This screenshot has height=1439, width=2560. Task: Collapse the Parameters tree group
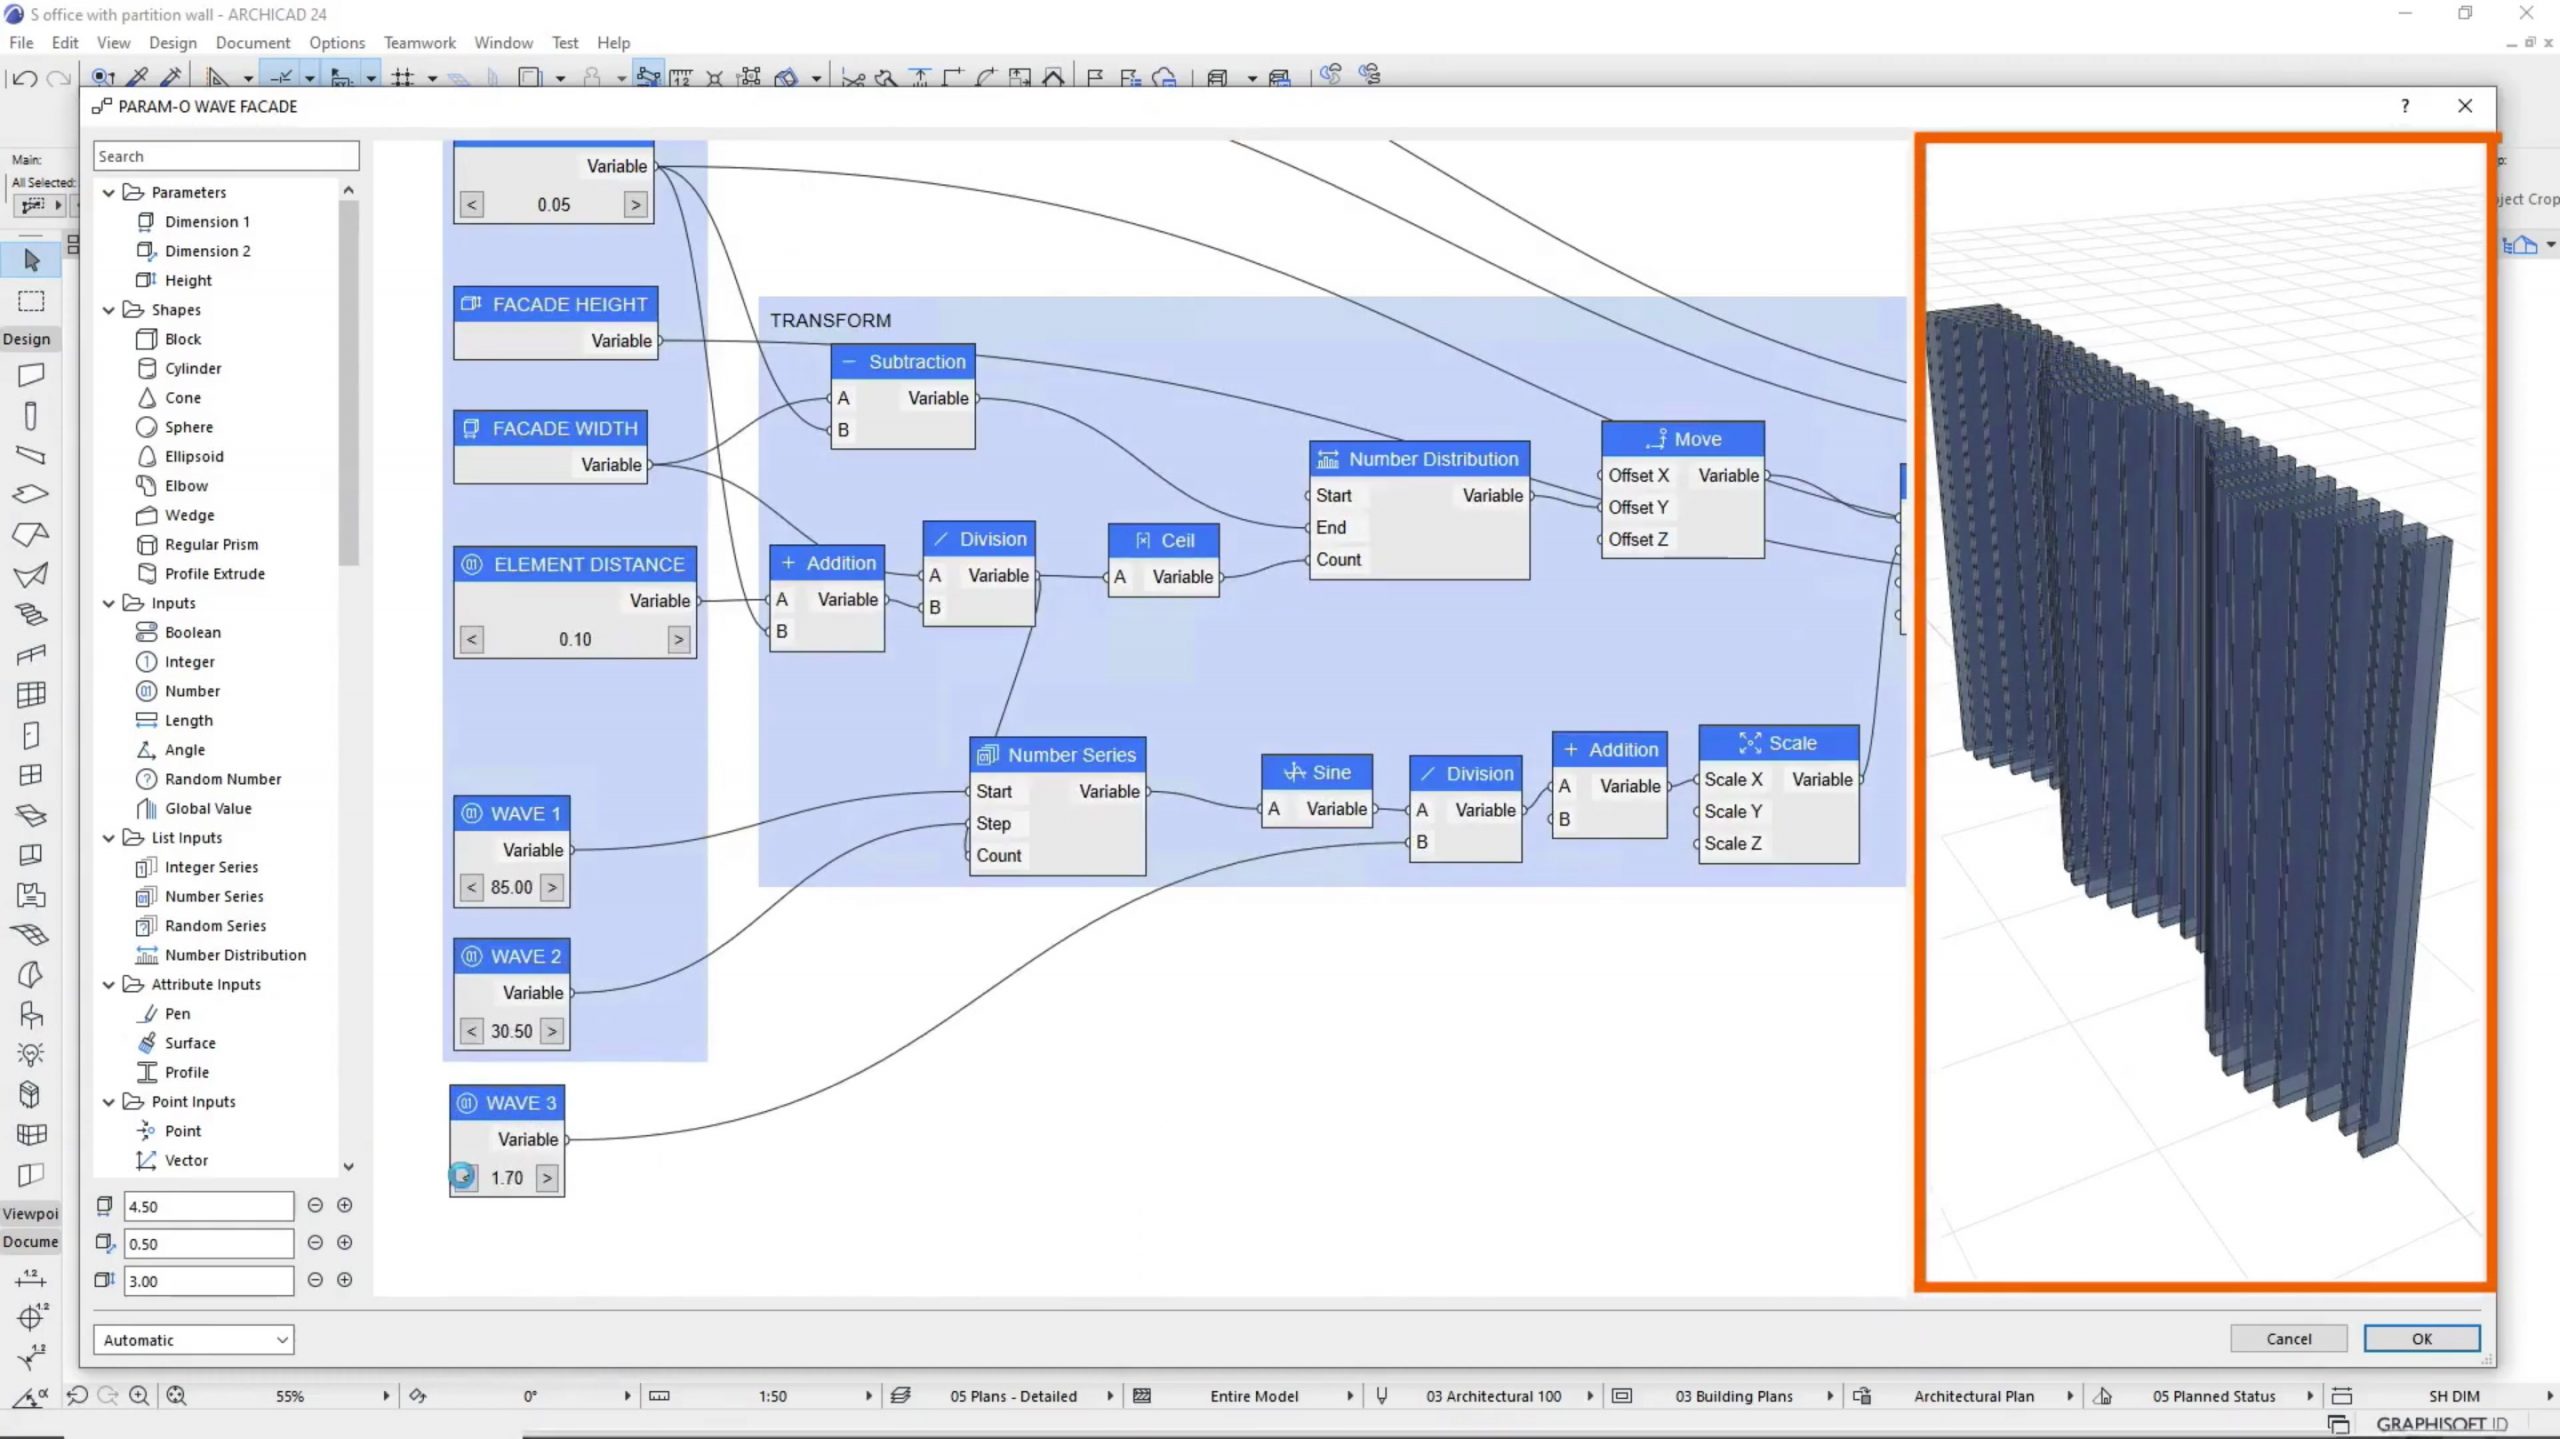[109, 192]
